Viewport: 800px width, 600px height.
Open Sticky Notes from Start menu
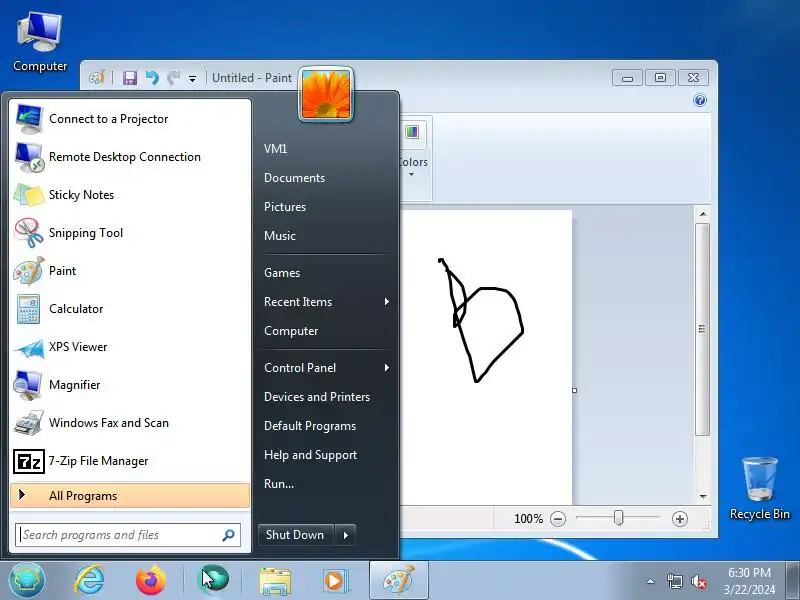click(130, 194)
